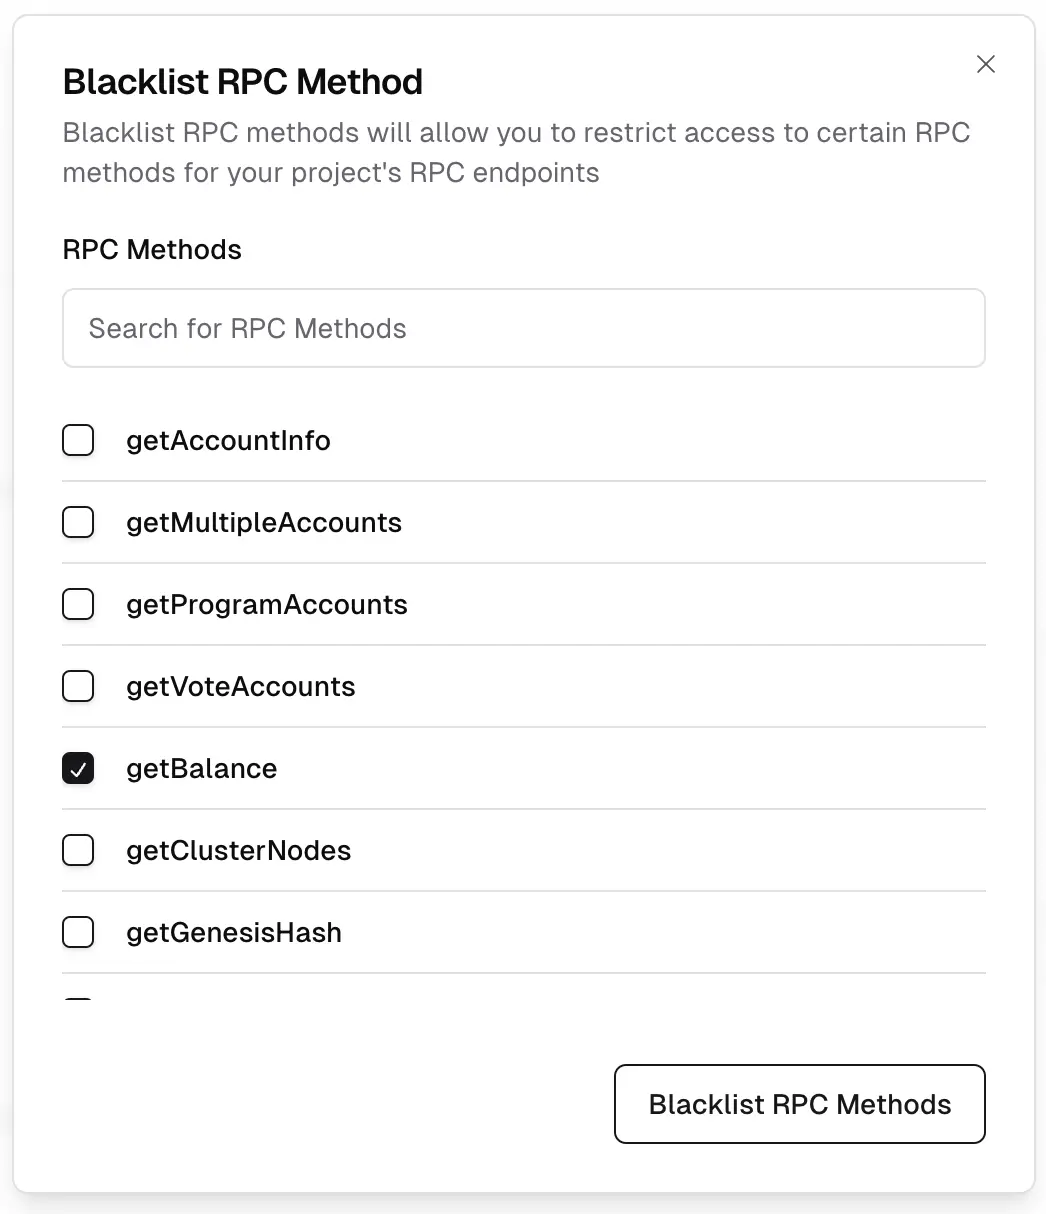Close the dialog with the X icon

(986, 64)
